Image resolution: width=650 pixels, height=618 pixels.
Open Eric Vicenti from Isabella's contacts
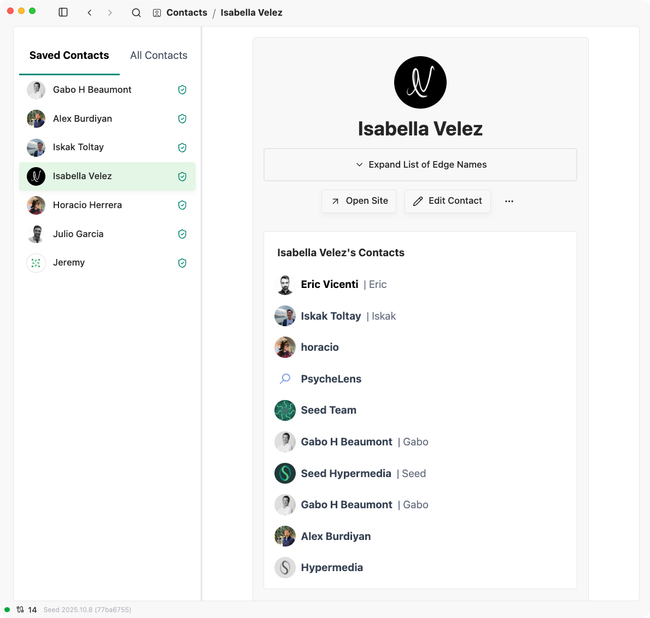click(329, 285)
